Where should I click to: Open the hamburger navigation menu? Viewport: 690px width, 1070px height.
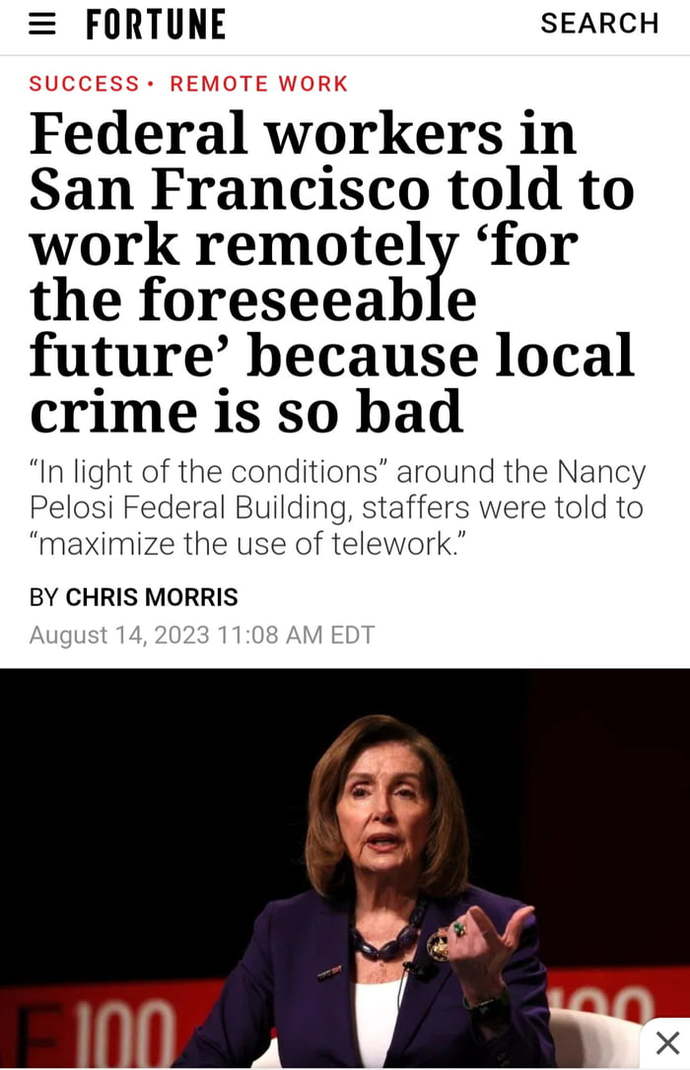point(42,25)
